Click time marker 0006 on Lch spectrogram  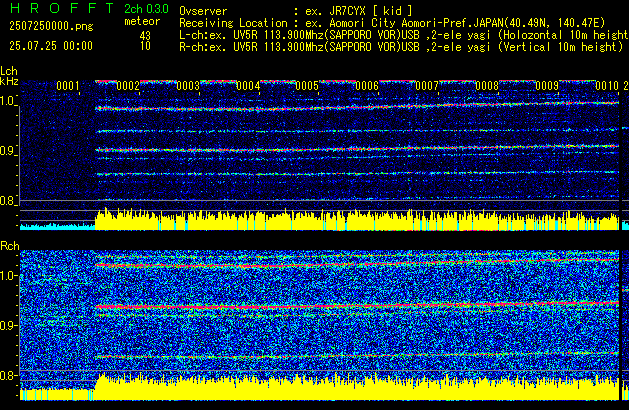click(367, 86)
